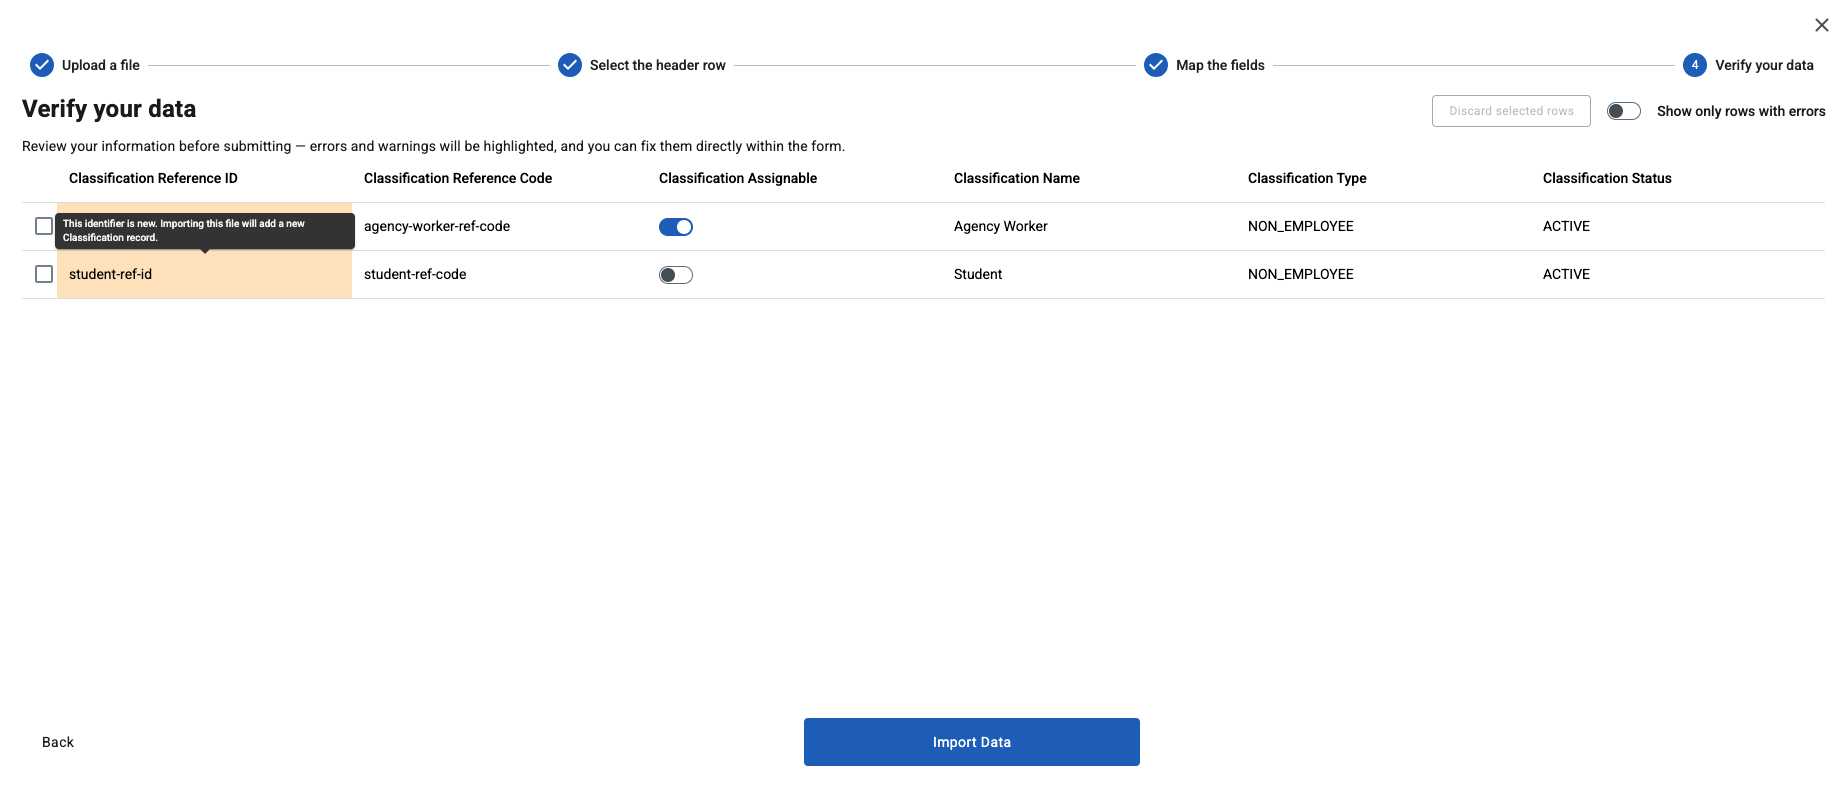The height and width of the screenshot is (787, 1847).
Task: Click the Select the header row checkmark icon
Action: pyautogui.click(x=570, y=65)
